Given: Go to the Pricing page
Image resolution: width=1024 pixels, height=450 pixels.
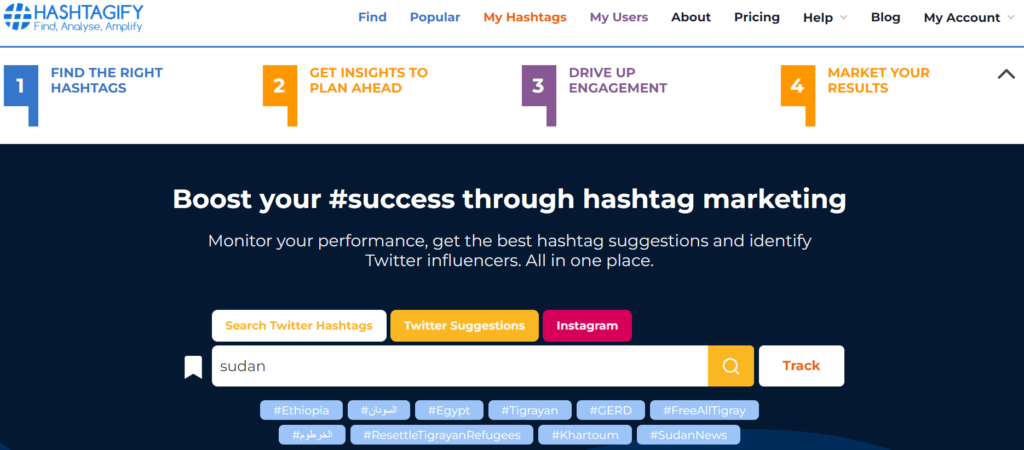Looking at the screenshot, I should coord(757,17).
